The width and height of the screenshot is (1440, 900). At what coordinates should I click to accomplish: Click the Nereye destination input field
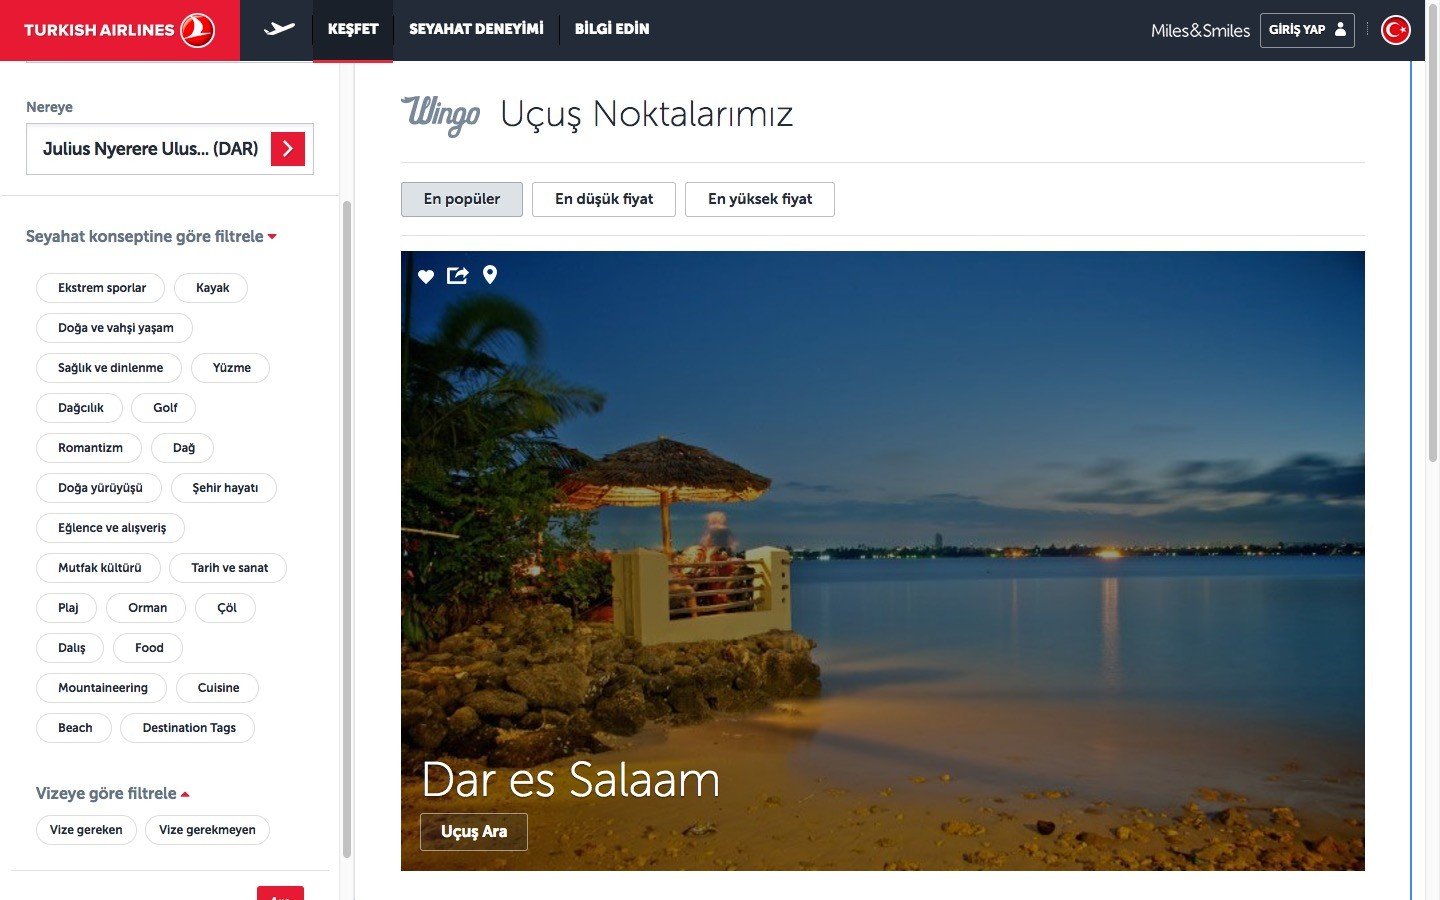pos(150,149)
